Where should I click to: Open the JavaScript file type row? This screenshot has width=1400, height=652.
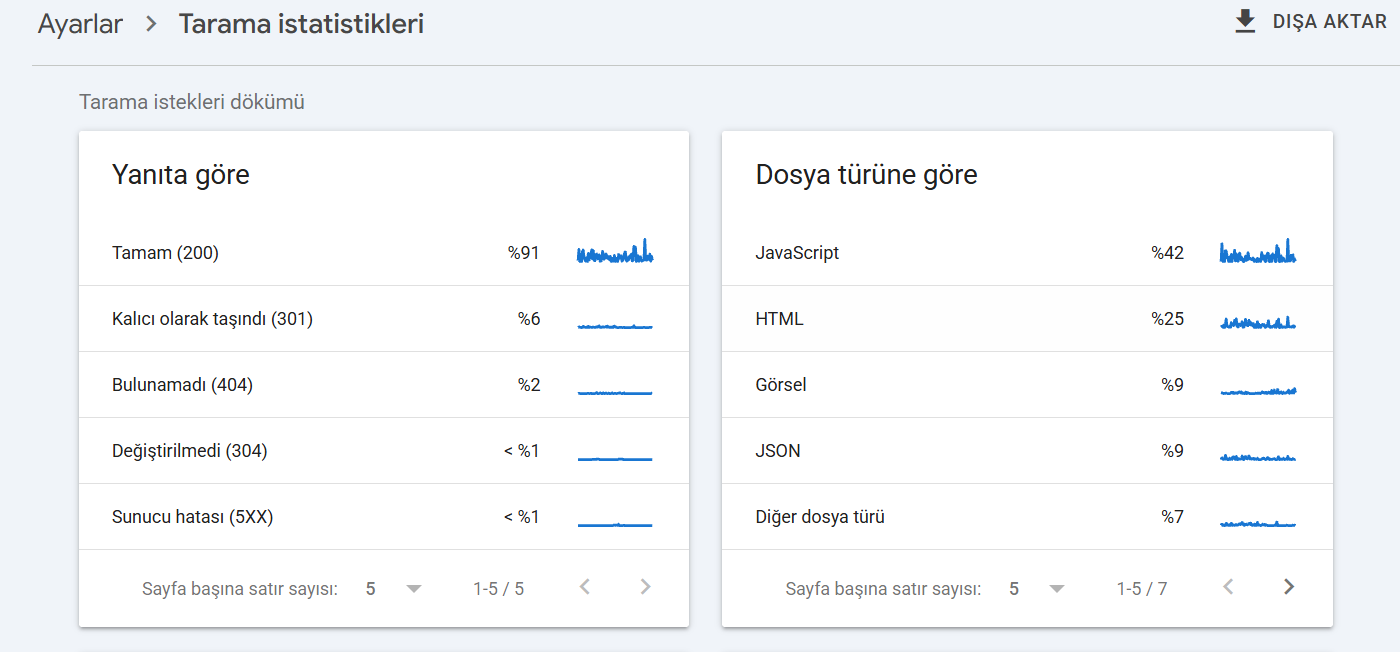tap(1027, 253)
